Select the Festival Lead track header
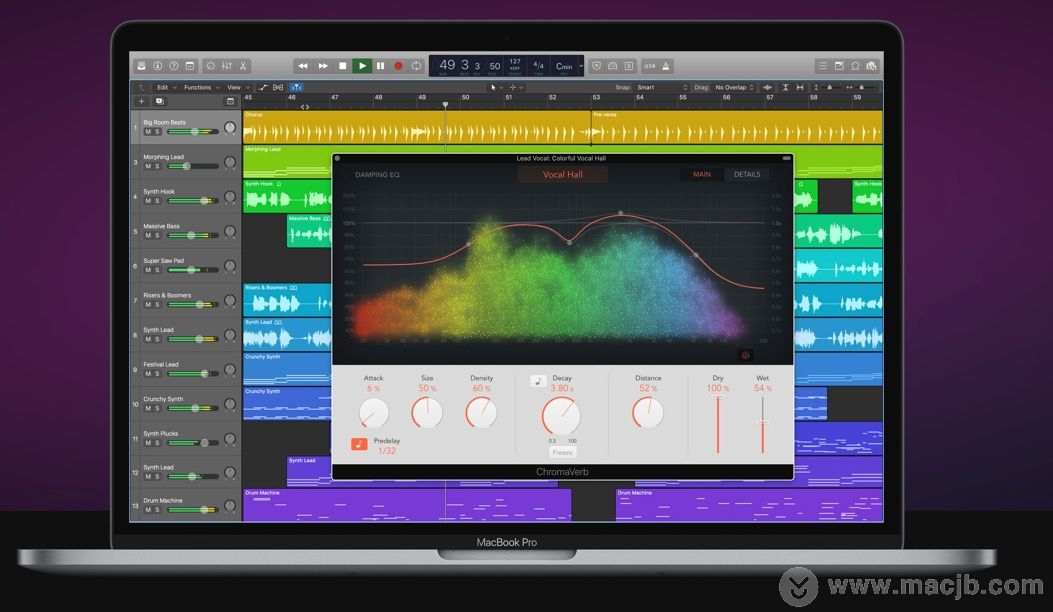The height and width of the screenshot is (612, 1053). (x=185, y=369)
